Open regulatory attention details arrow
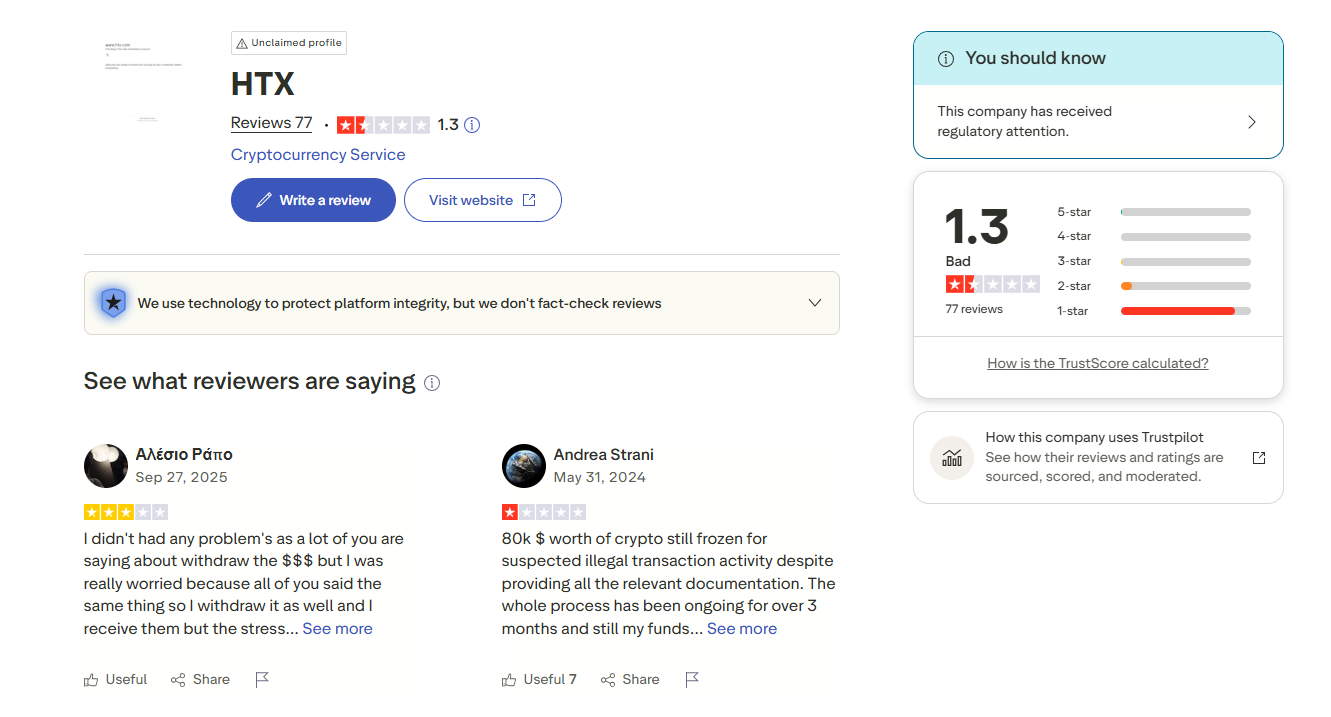This screenshot has width=1331, height=717. pyautogui.click(x=1252, y=122)
